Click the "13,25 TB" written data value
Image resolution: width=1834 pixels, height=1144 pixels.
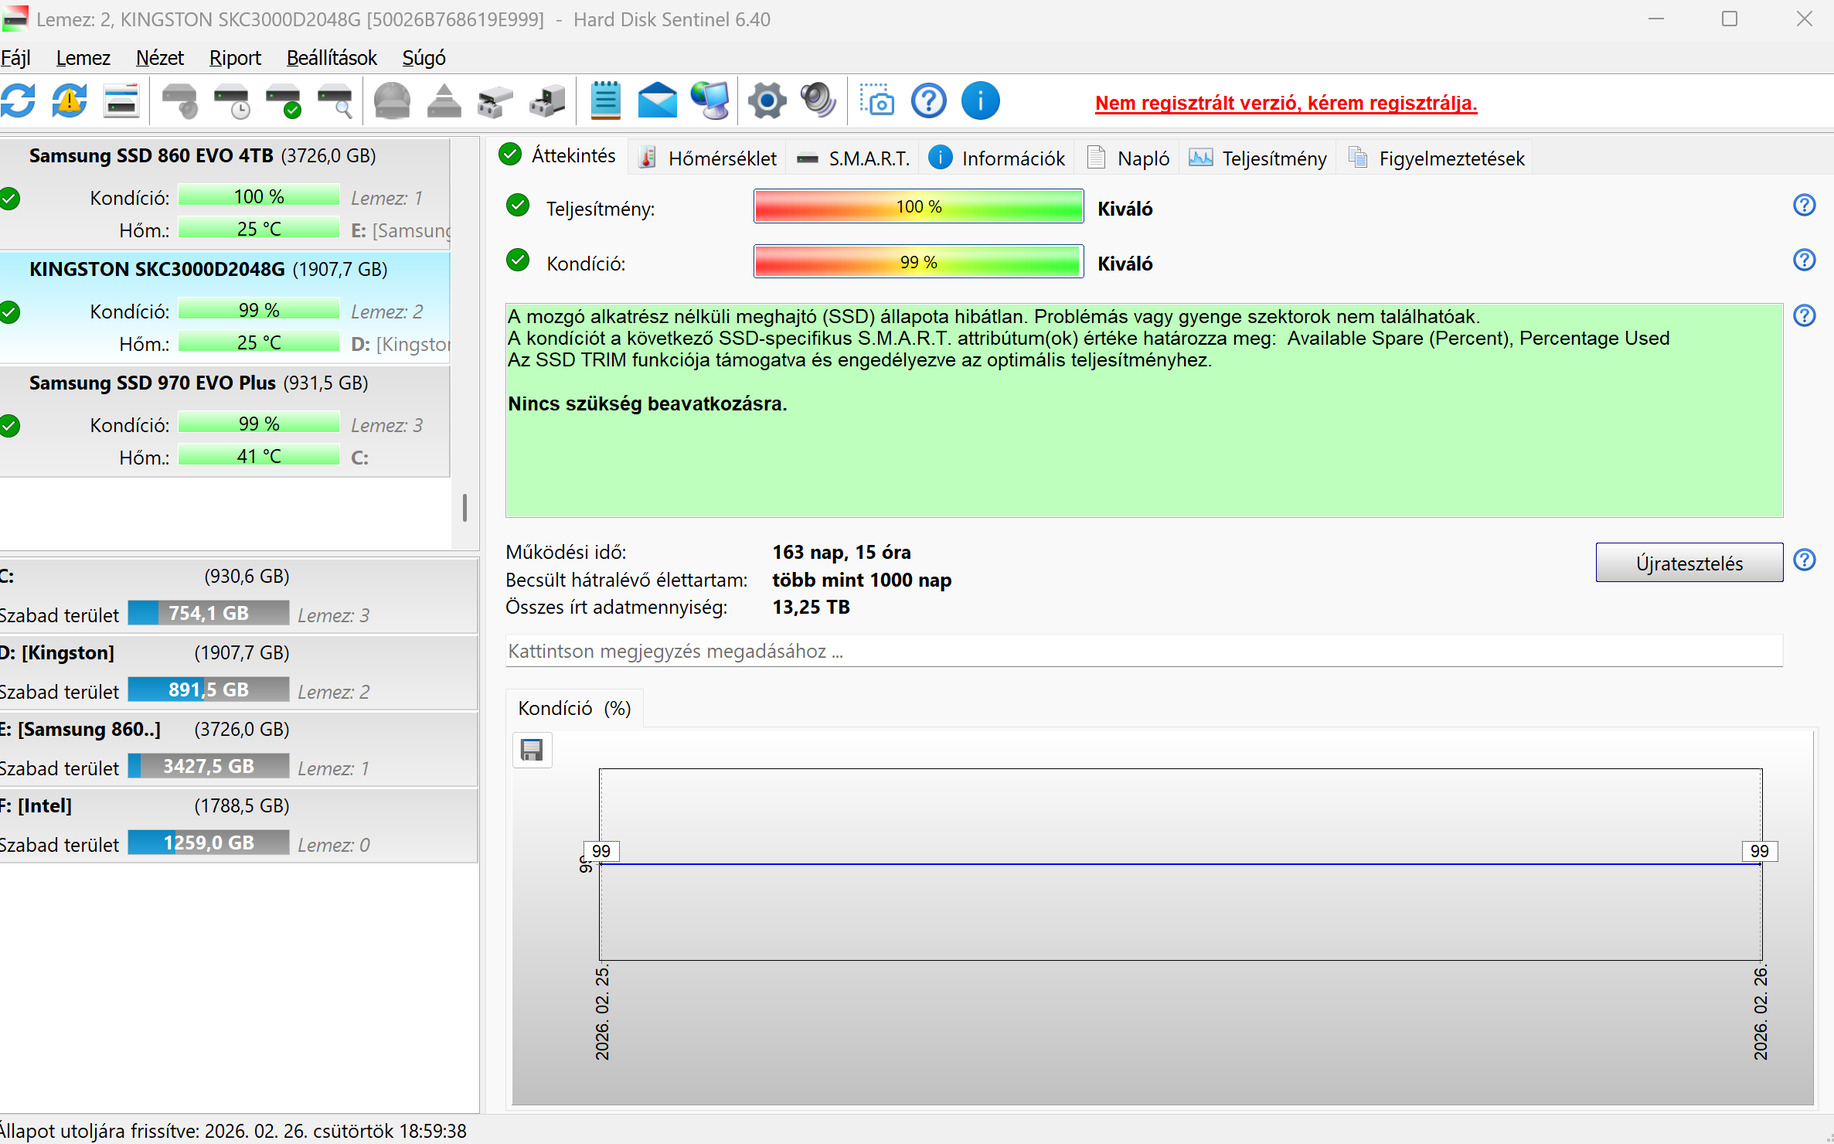point(811,607)
